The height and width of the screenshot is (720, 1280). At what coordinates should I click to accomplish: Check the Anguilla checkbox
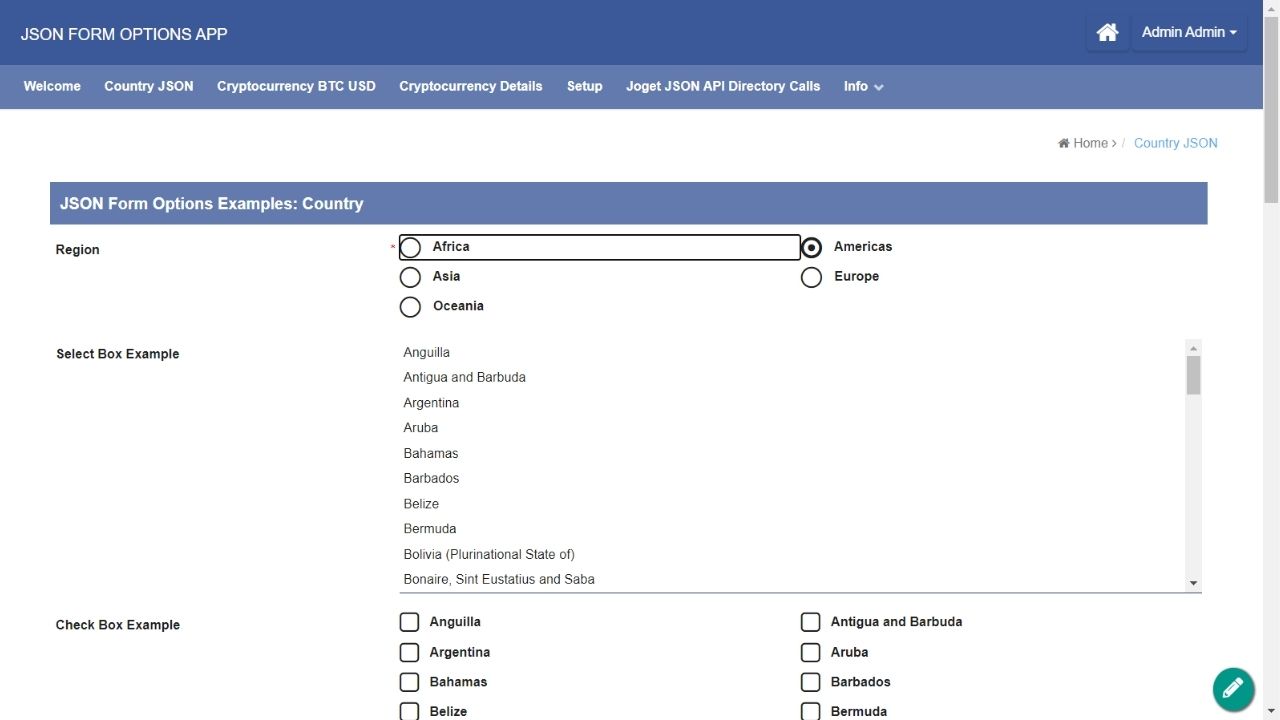pyautogui.click(x=409, y=622)
